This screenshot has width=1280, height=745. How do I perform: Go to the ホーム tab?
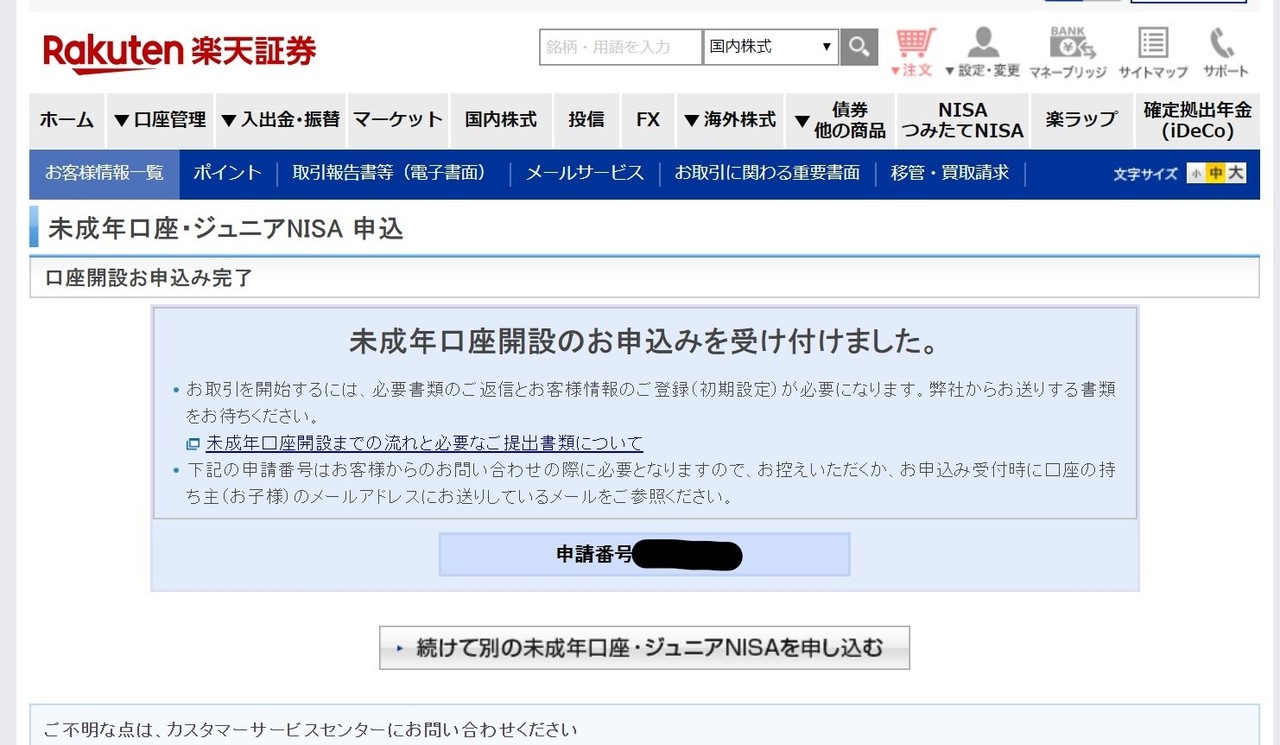[67, 120]
